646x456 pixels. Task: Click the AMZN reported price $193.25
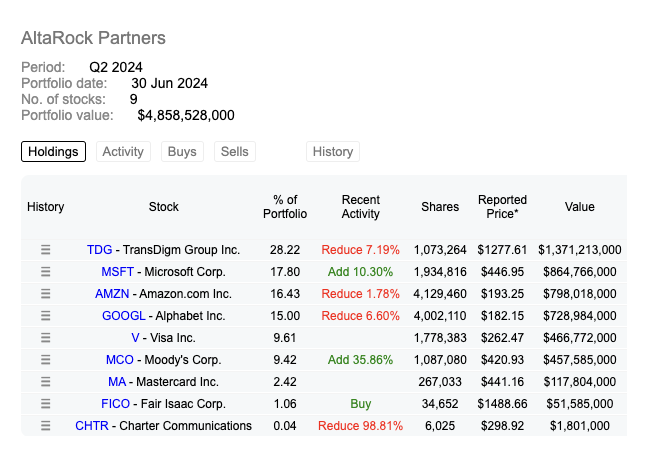point(502,294)
